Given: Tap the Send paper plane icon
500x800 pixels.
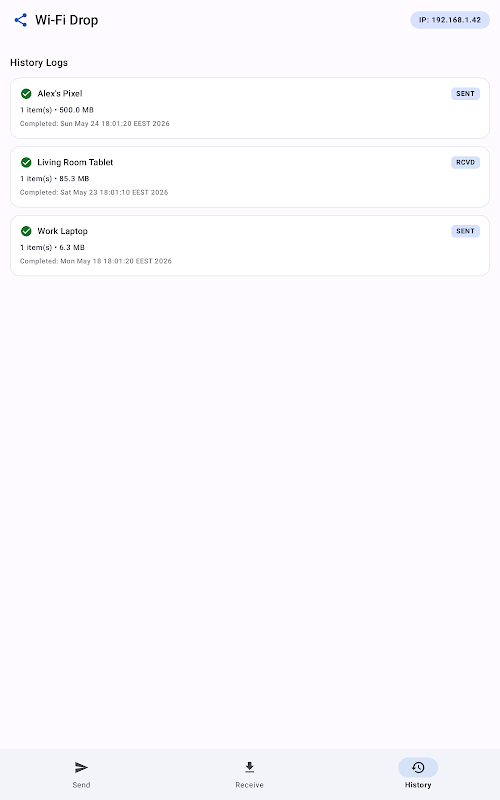Looking at the screenshot, I should 81,767.
